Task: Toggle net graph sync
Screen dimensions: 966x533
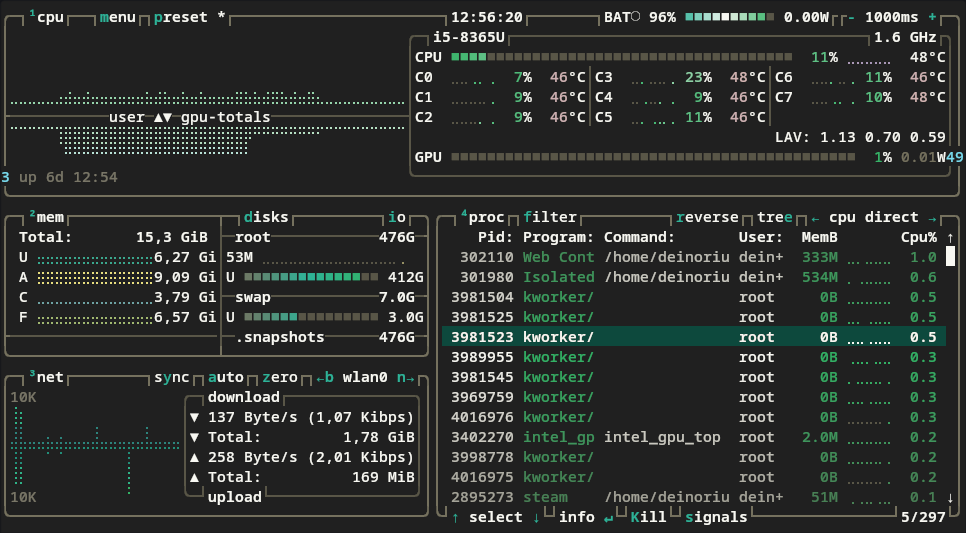Action: 172,377
